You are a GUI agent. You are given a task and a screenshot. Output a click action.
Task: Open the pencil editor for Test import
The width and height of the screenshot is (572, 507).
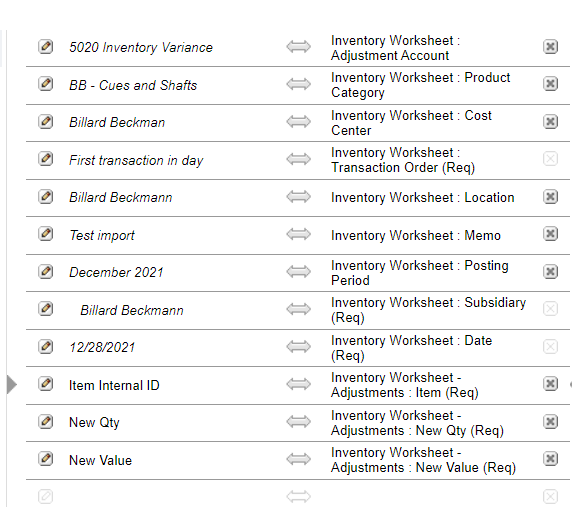[46, 234]
